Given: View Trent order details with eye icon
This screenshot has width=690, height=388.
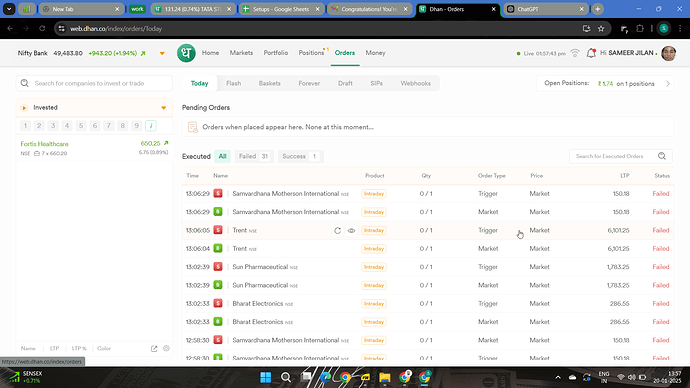Looking at the screenshot, I should [x=351, y=231].
